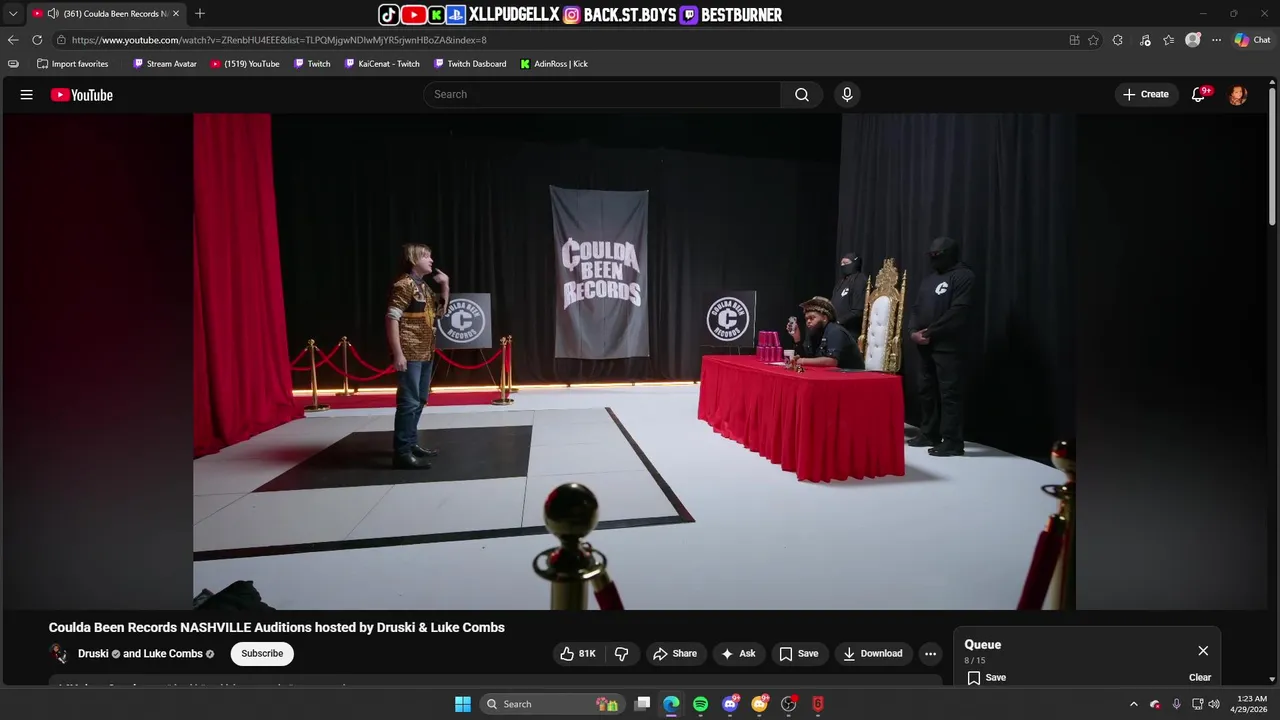Click the leftmost icon on the favorites bar
This screenshot has width=1280, height=720.
pyautogui.click(x=13, y=64)
